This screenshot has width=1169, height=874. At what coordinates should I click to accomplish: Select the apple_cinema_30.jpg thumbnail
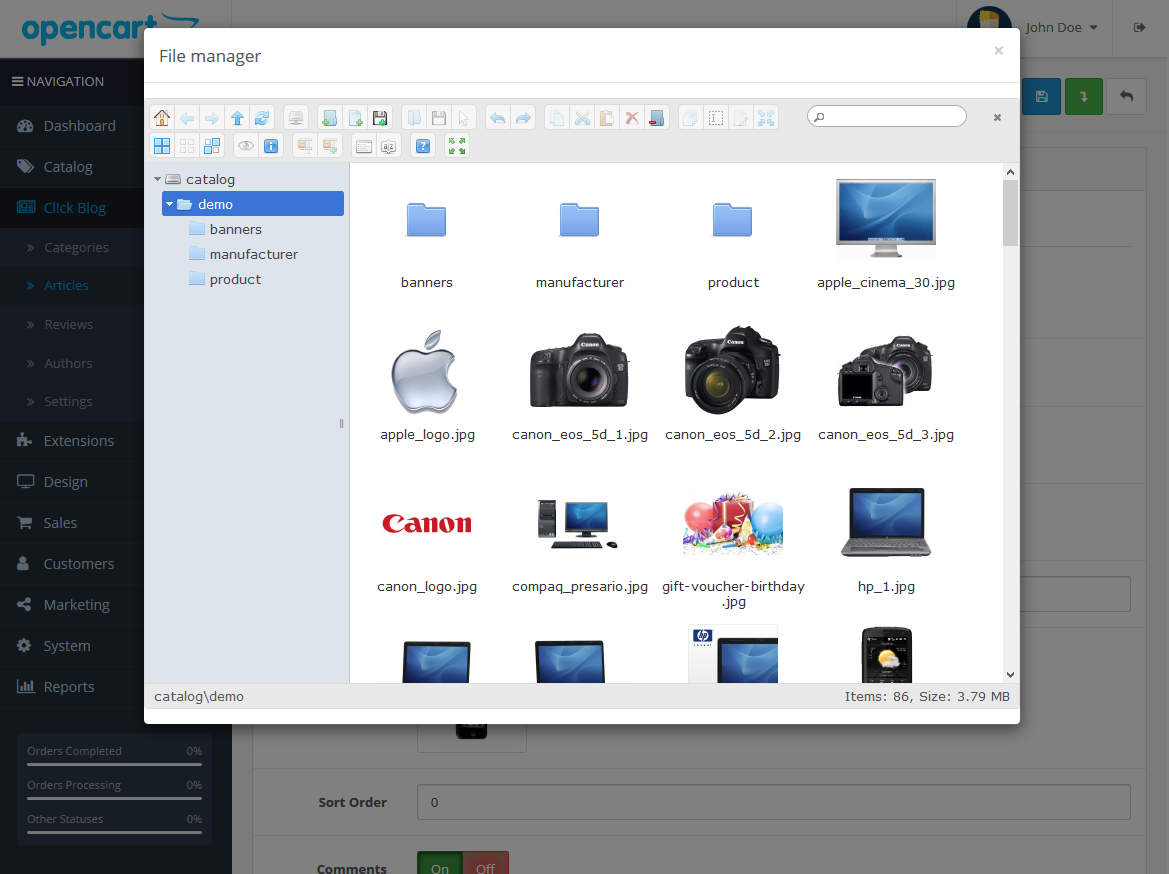(x=886, y=218)
